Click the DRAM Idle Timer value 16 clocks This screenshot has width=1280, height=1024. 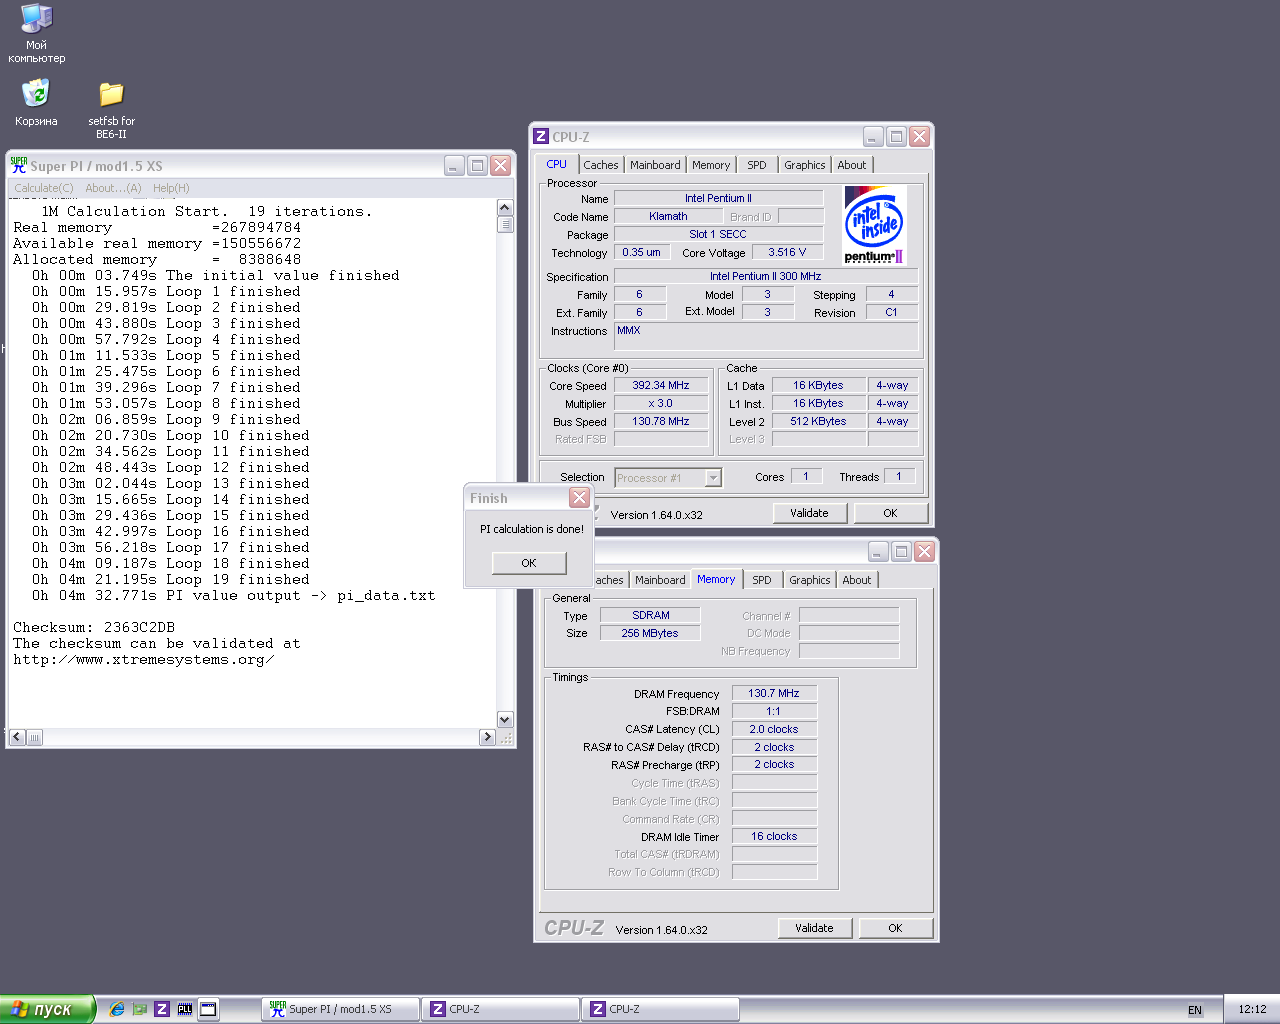point(774,836)
